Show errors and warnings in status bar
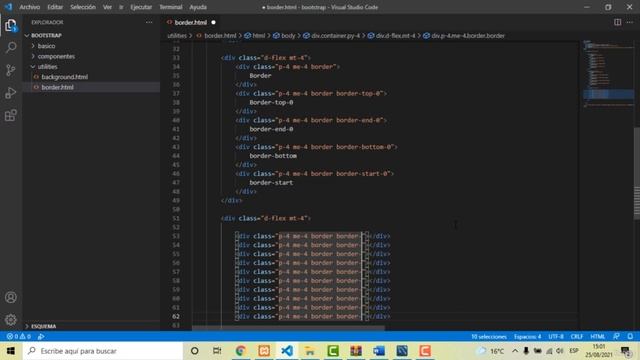 [18, 336]
